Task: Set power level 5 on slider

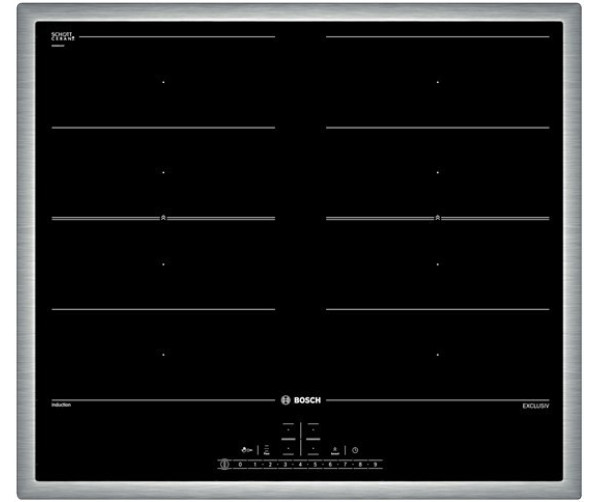Action: (x=315, y=464)
